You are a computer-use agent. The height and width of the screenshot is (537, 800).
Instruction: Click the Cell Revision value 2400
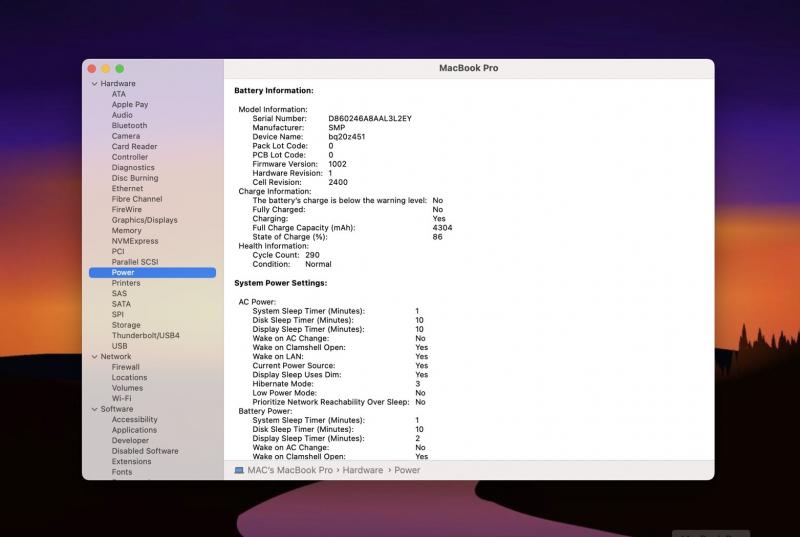pyautogui.click(x=338, y=182)
